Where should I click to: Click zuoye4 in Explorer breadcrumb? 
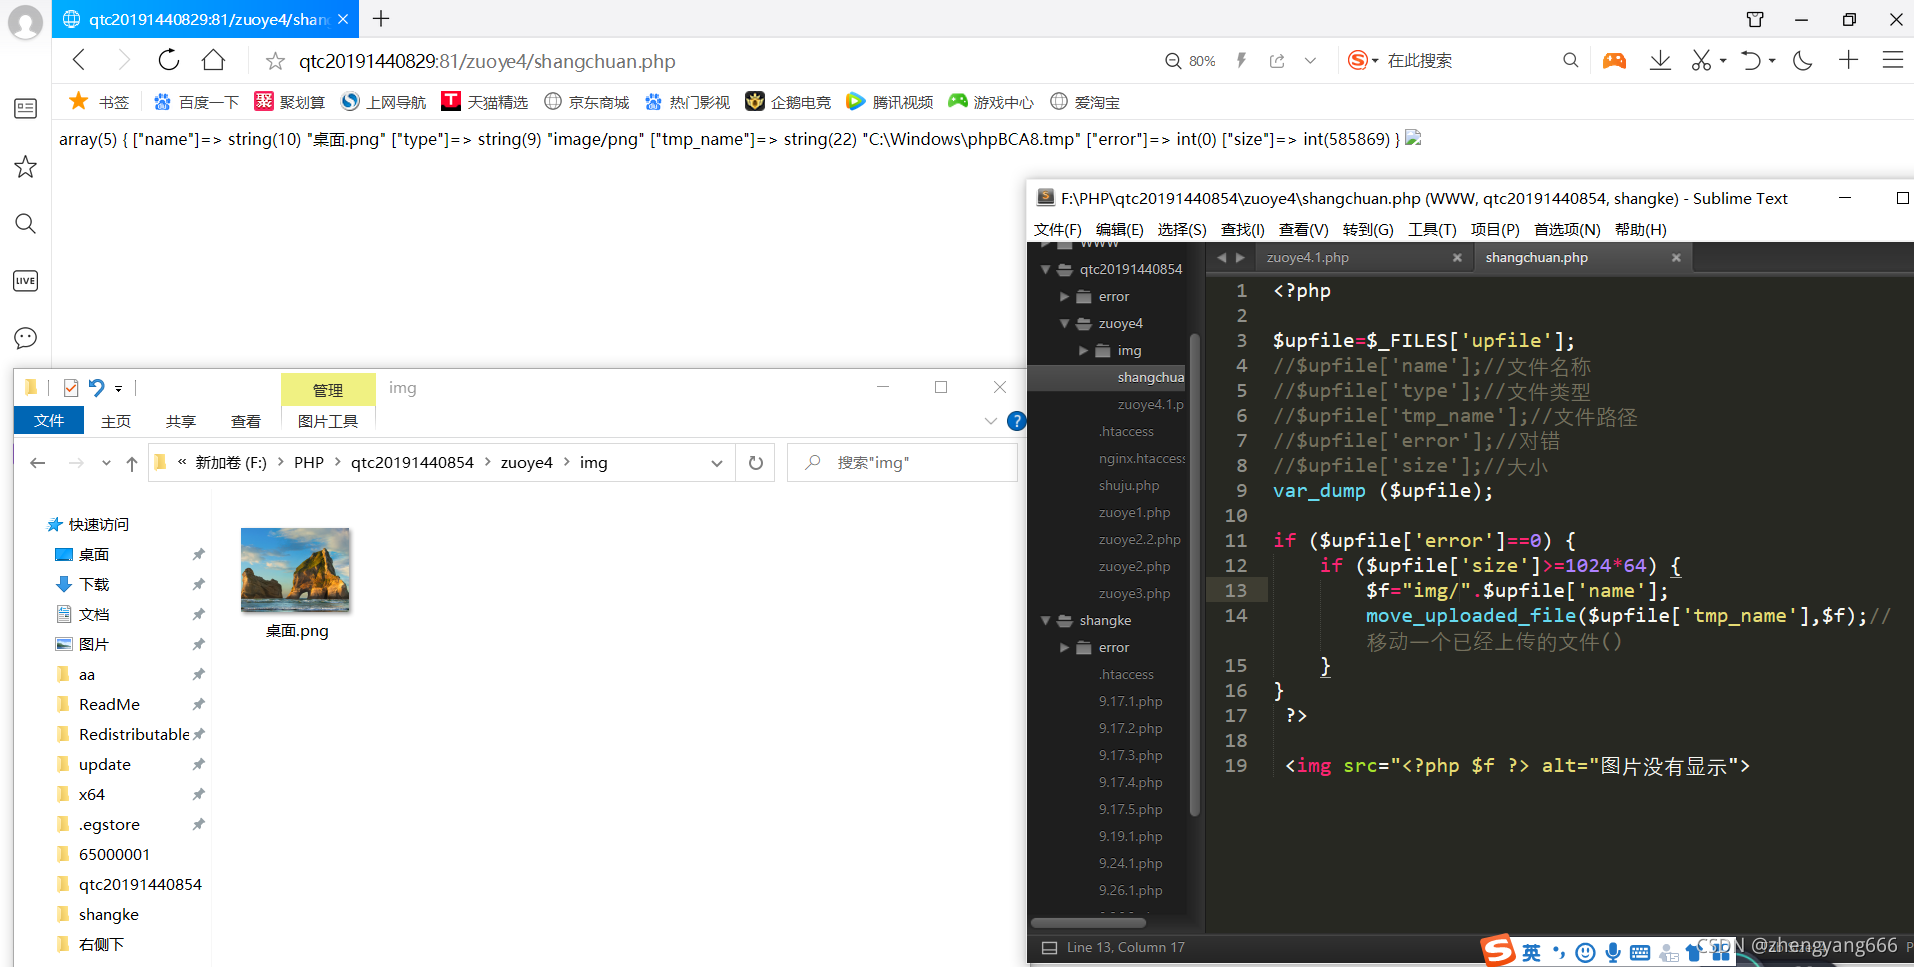coord(527,463)
